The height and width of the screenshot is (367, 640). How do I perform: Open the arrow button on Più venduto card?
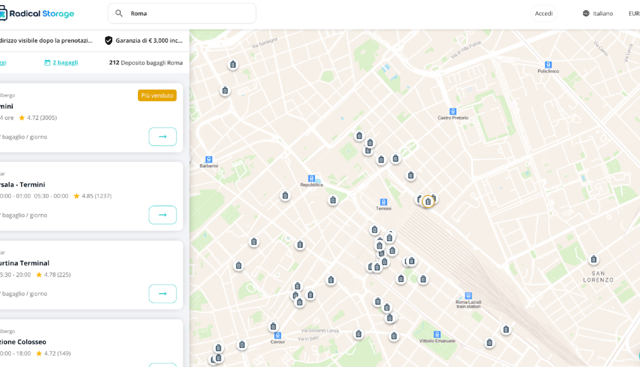click(162, 136)
